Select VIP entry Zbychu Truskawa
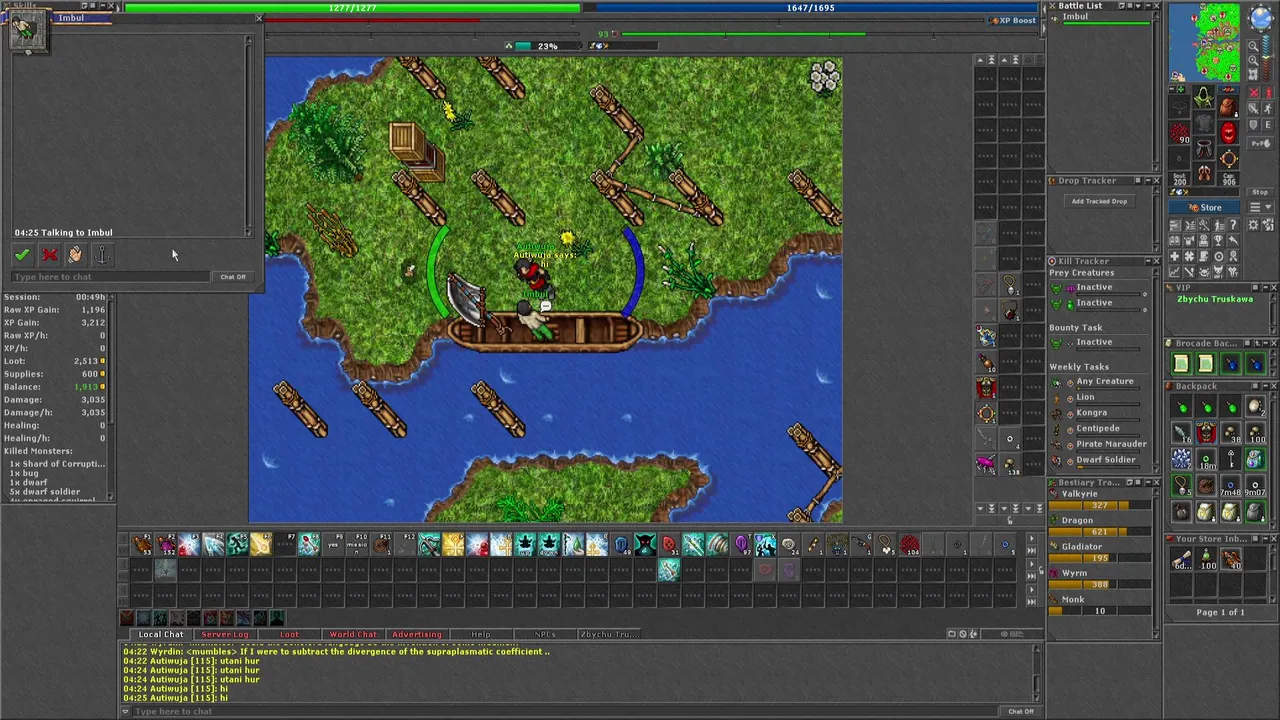This screenshot has height=720, width=1280. pyautogui.click(x=1214, y=299)
